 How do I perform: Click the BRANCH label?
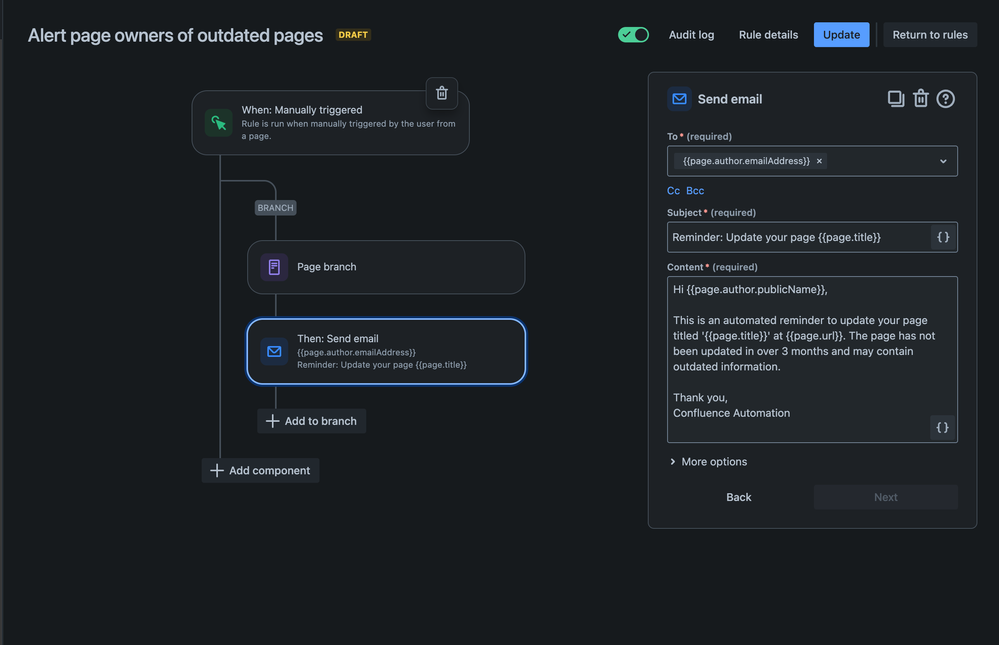(275, 208)
